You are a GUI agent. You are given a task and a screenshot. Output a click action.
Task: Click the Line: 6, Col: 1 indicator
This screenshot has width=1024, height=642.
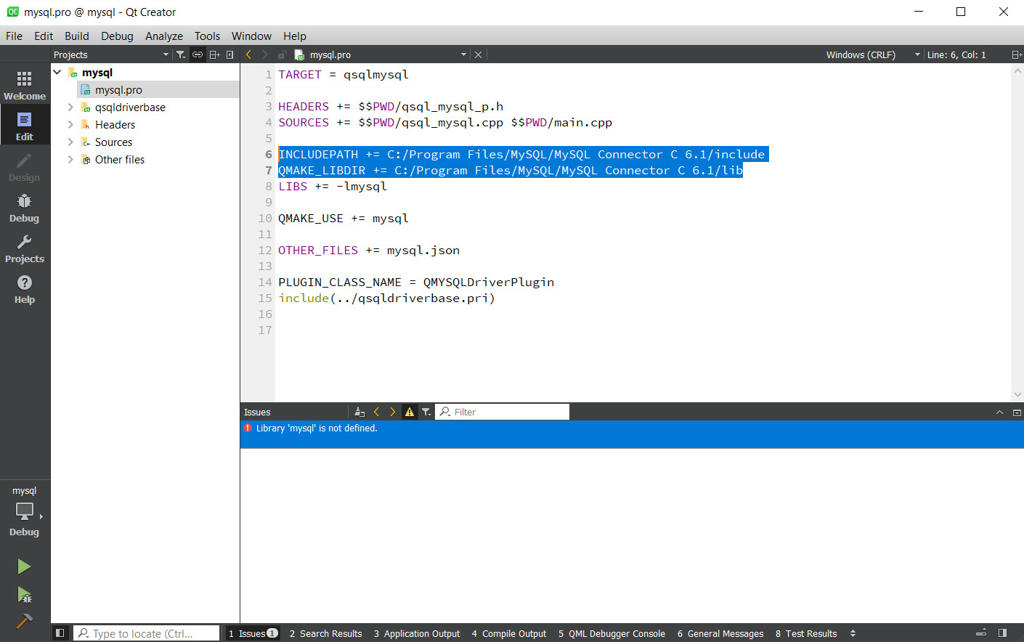tap(956, 55)
